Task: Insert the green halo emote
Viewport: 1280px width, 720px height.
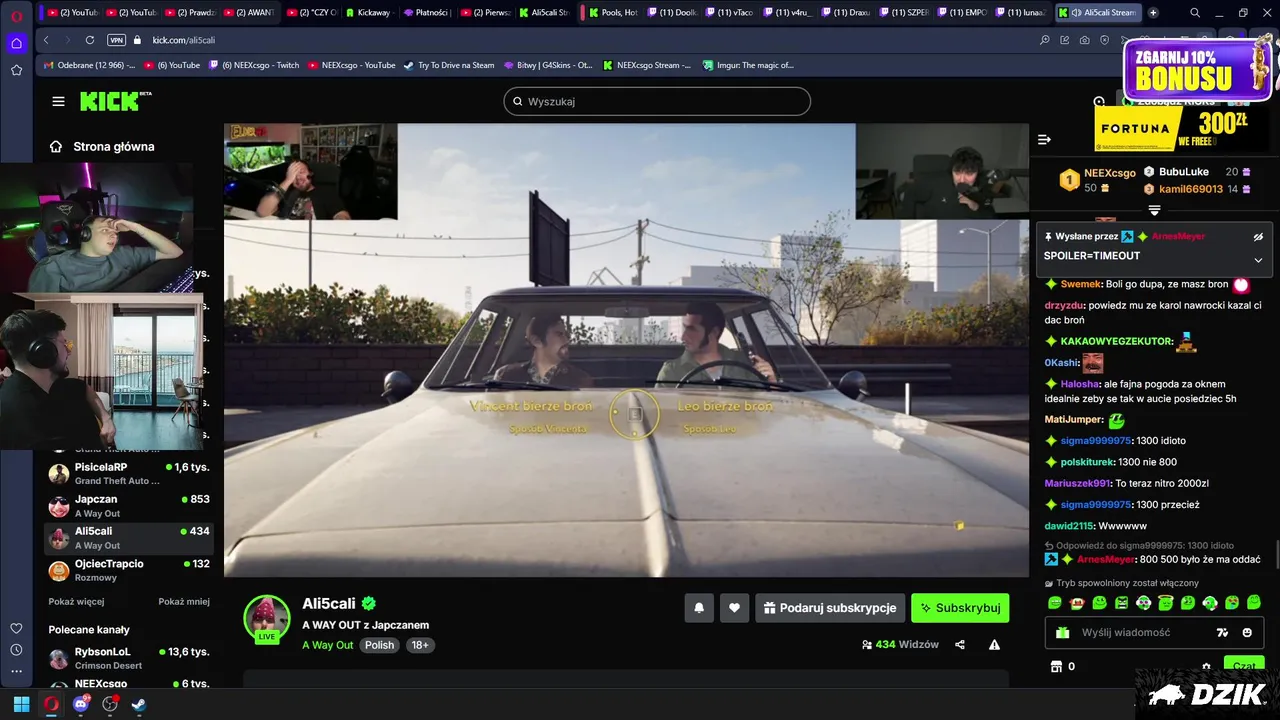Action: [x=1166, y=603]
